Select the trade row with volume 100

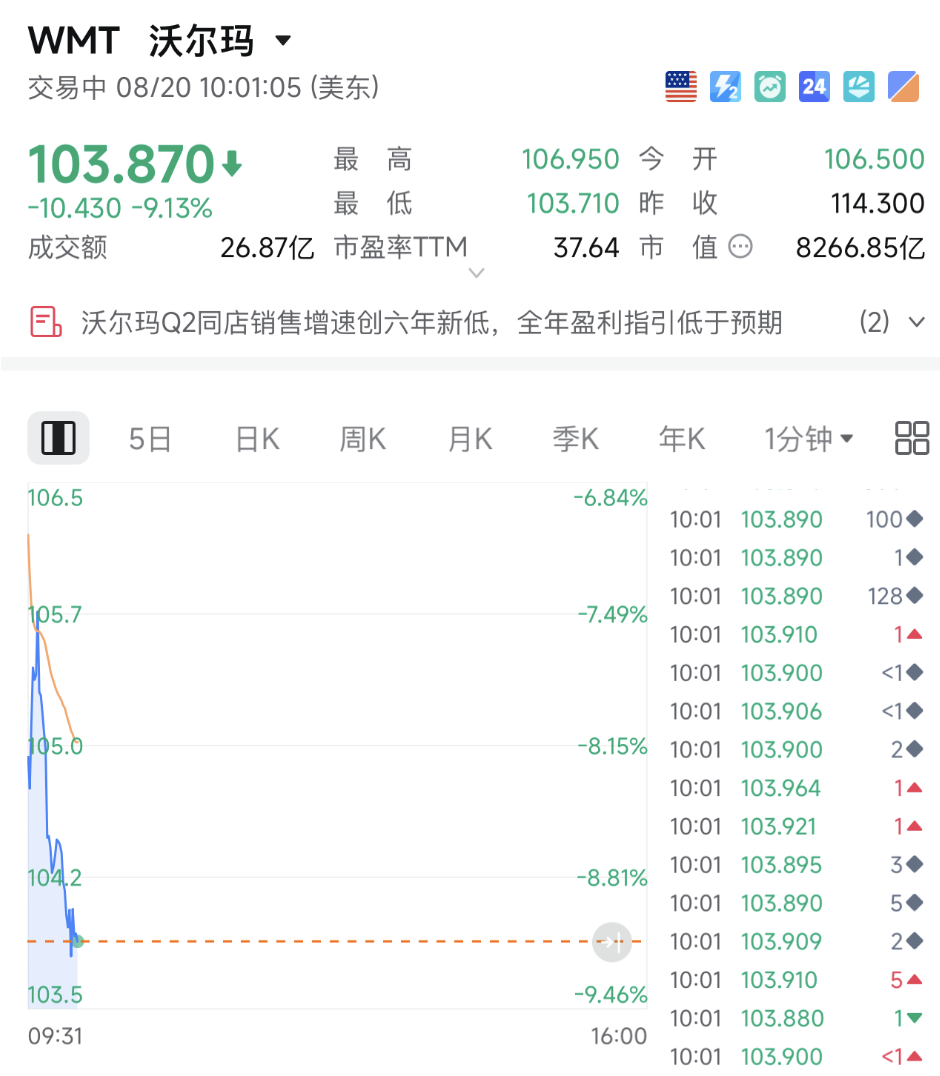tap(797, 519)
